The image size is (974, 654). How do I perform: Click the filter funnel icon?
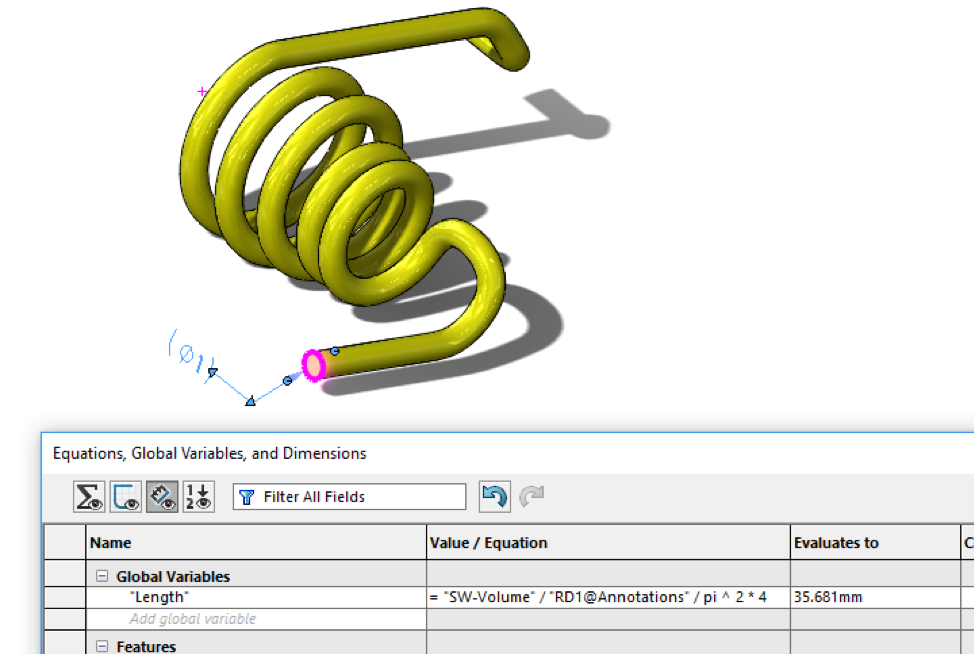click(x=247, y=497)
